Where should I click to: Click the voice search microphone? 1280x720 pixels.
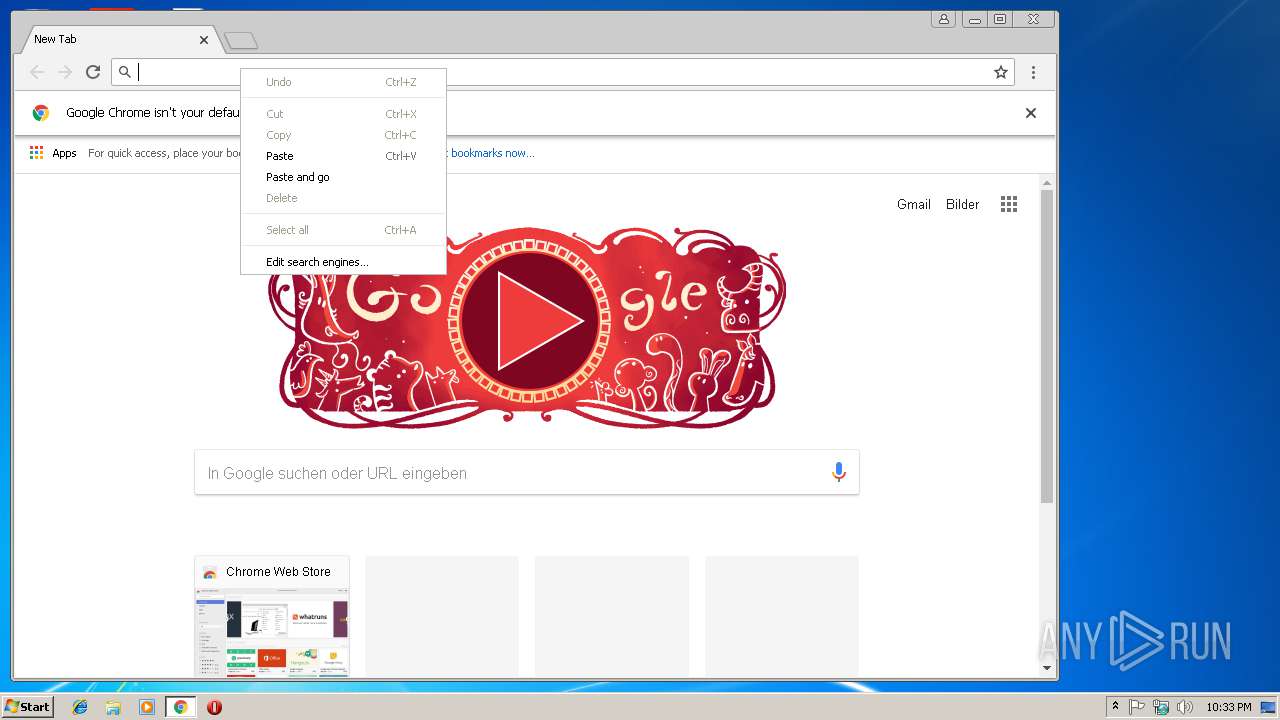coord(839,473)
